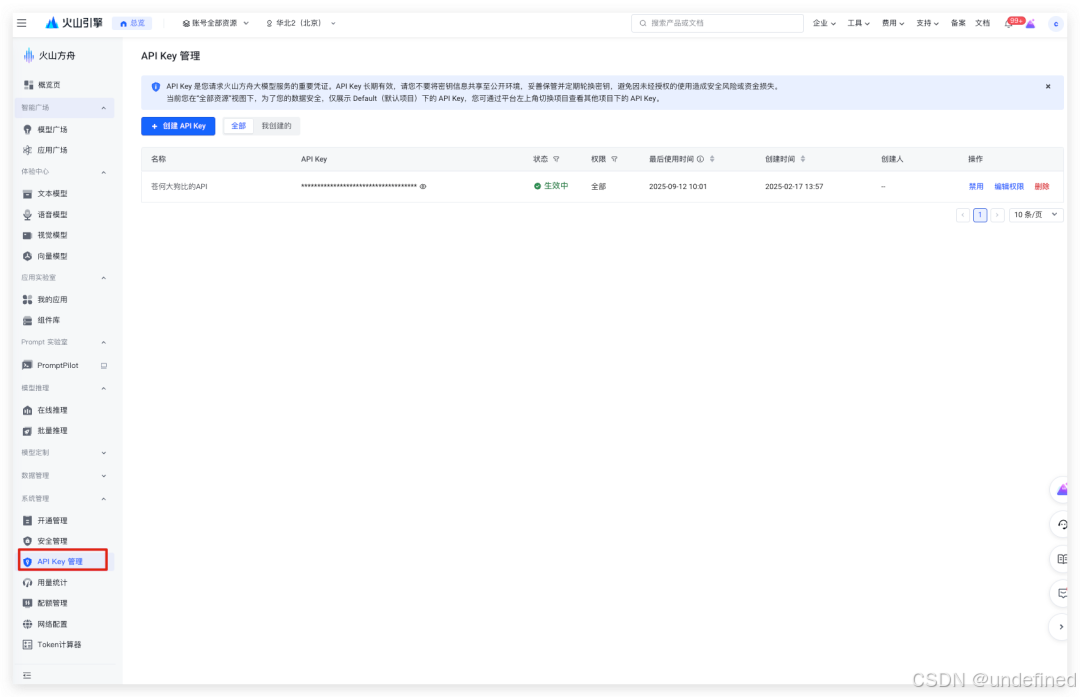Go to page 1 in pagination

click(x=979, y=215)
